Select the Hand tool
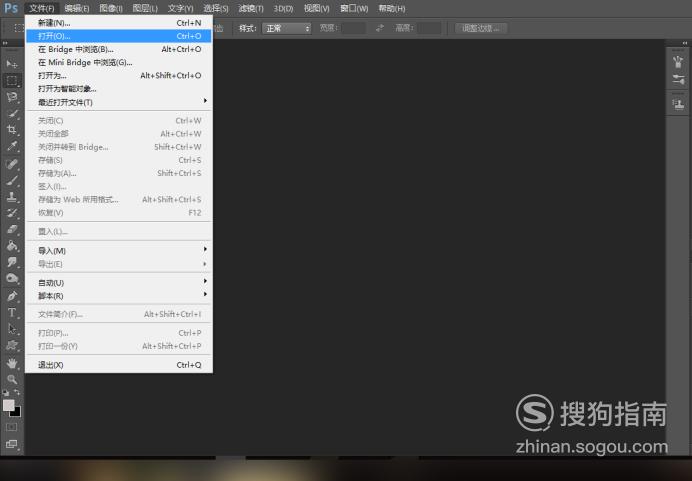 [x=12, y=363]
